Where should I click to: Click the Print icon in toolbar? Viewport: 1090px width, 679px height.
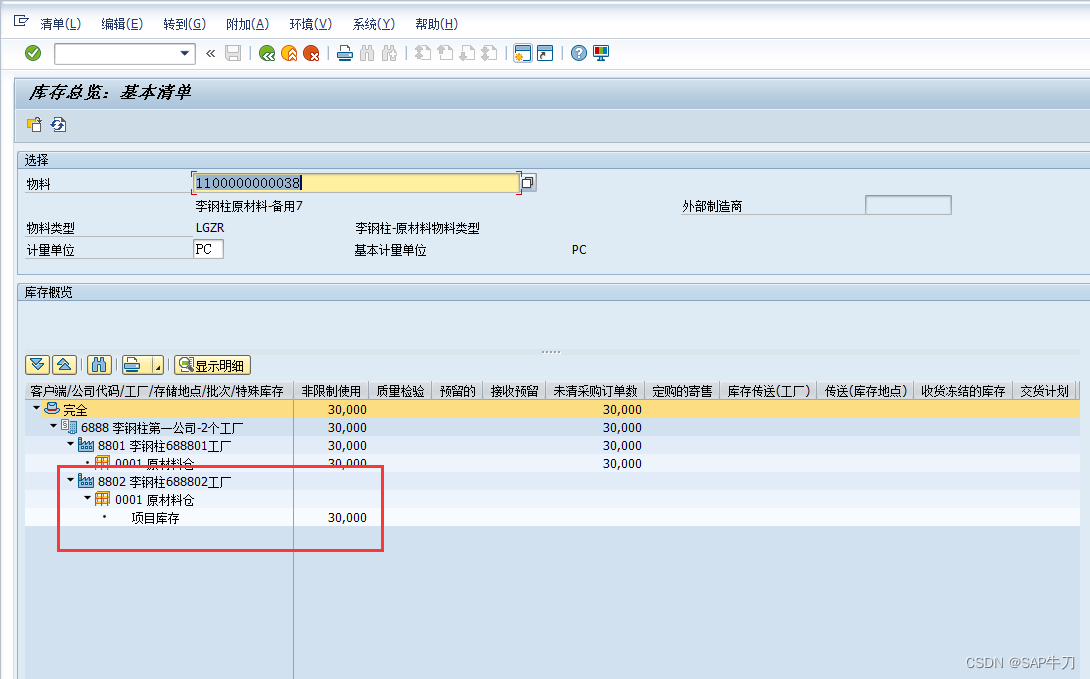coord(345,53)
